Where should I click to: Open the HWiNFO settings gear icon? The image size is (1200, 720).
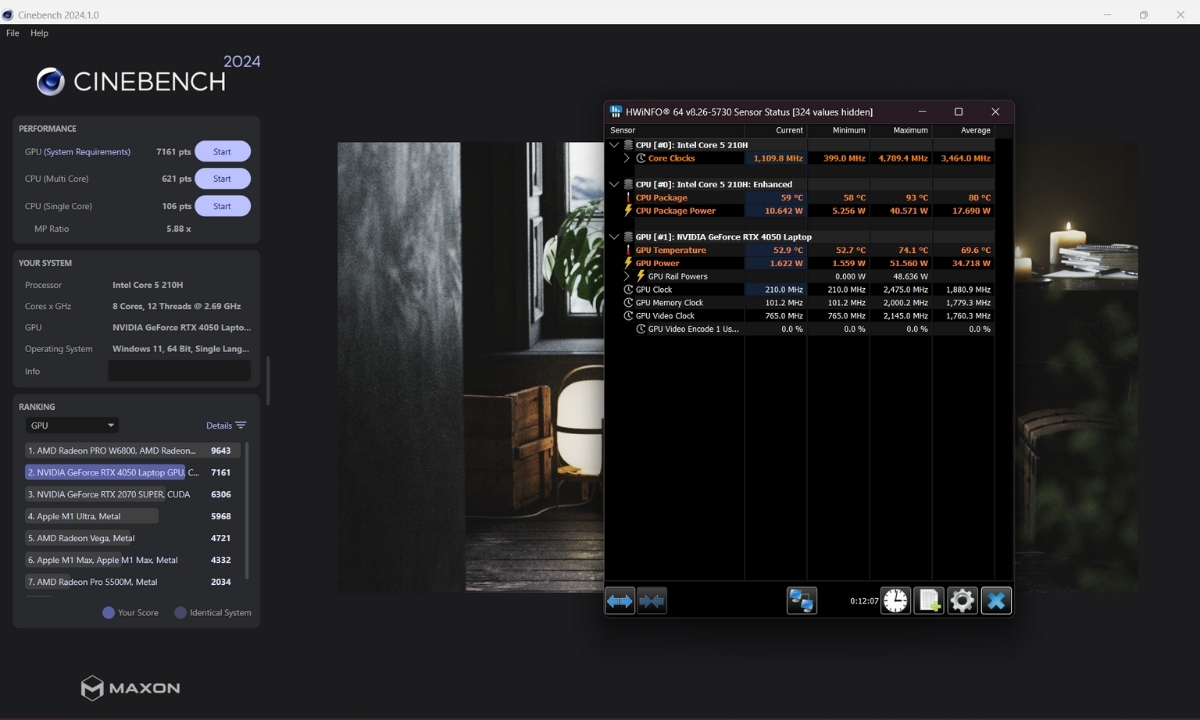[962, 600]
